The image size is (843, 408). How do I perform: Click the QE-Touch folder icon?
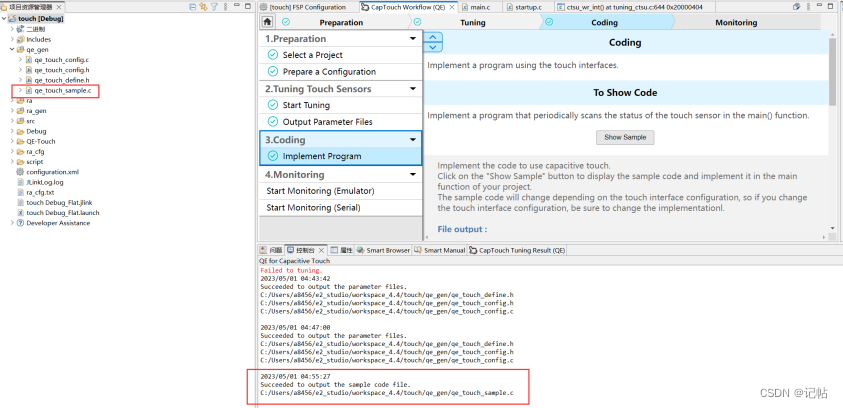21,141
